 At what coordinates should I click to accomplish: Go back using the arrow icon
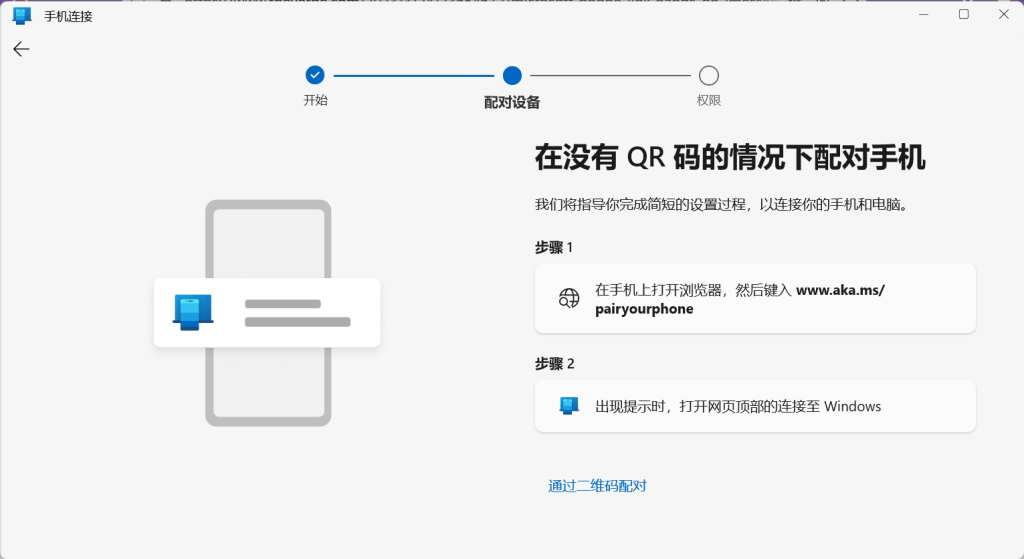click(21, 49)
